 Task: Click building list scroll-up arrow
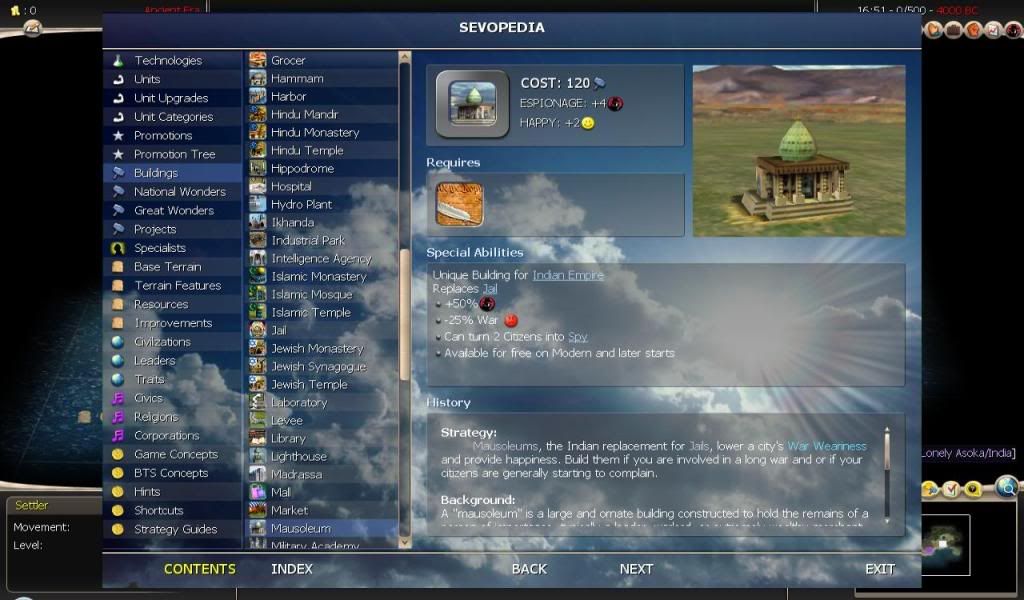(405, 57)
